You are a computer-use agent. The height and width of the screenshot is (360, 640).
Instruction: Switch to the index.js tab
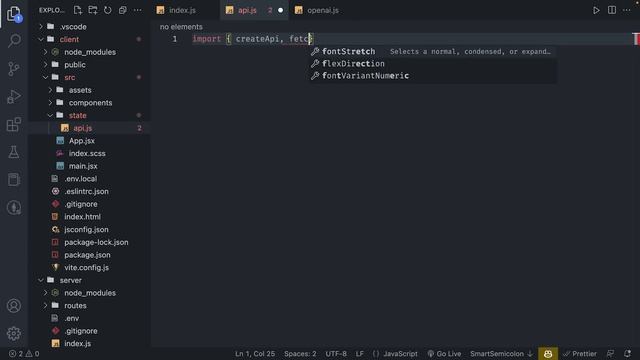coord(182,10)
